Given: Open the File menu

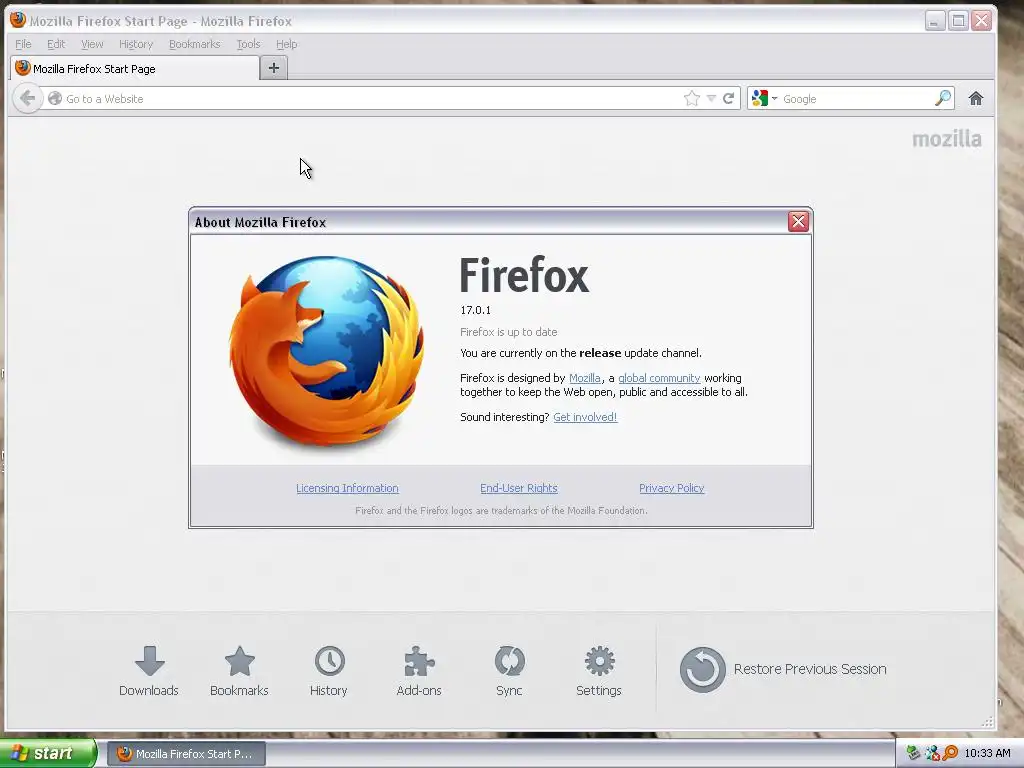Looking at the screenshot, I should click(x=23, y=44).
